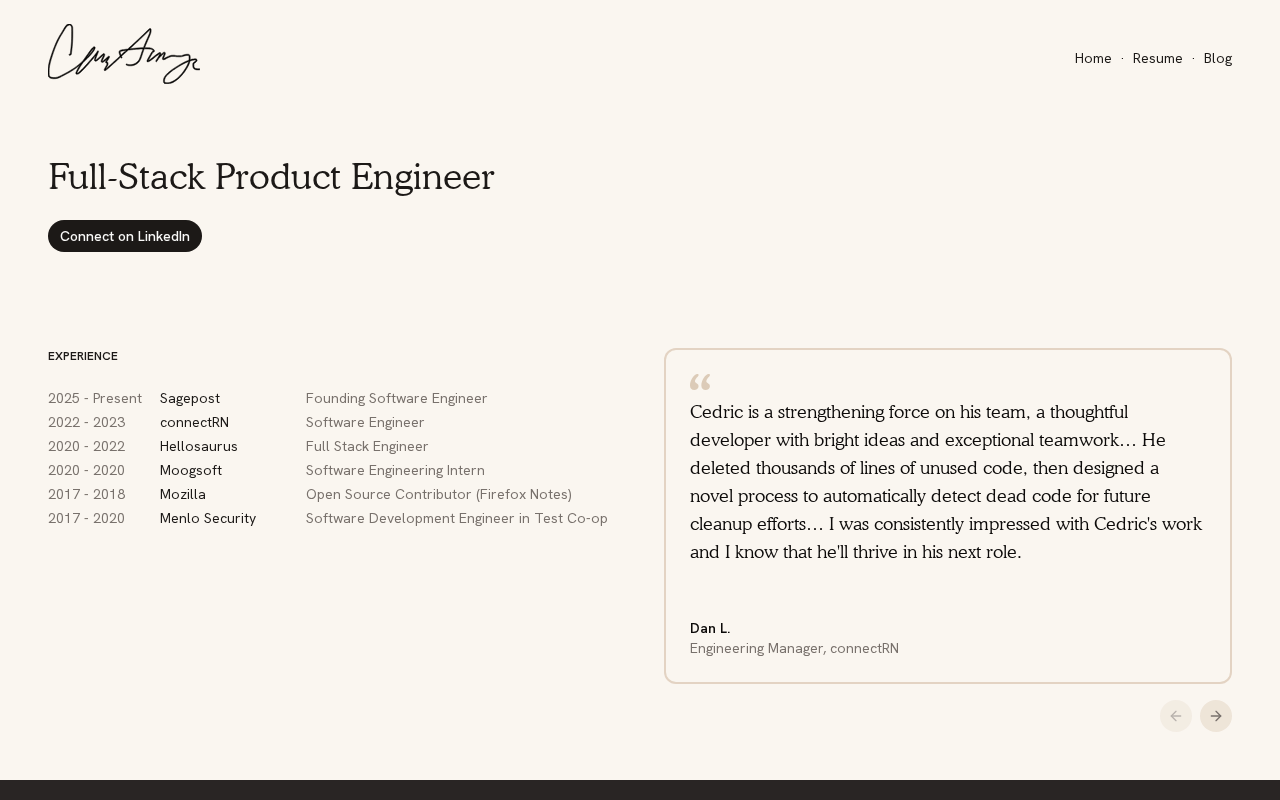Open the Mozilla experience entry
This screenshot has height=800, width=1280.
coord(183,494)
